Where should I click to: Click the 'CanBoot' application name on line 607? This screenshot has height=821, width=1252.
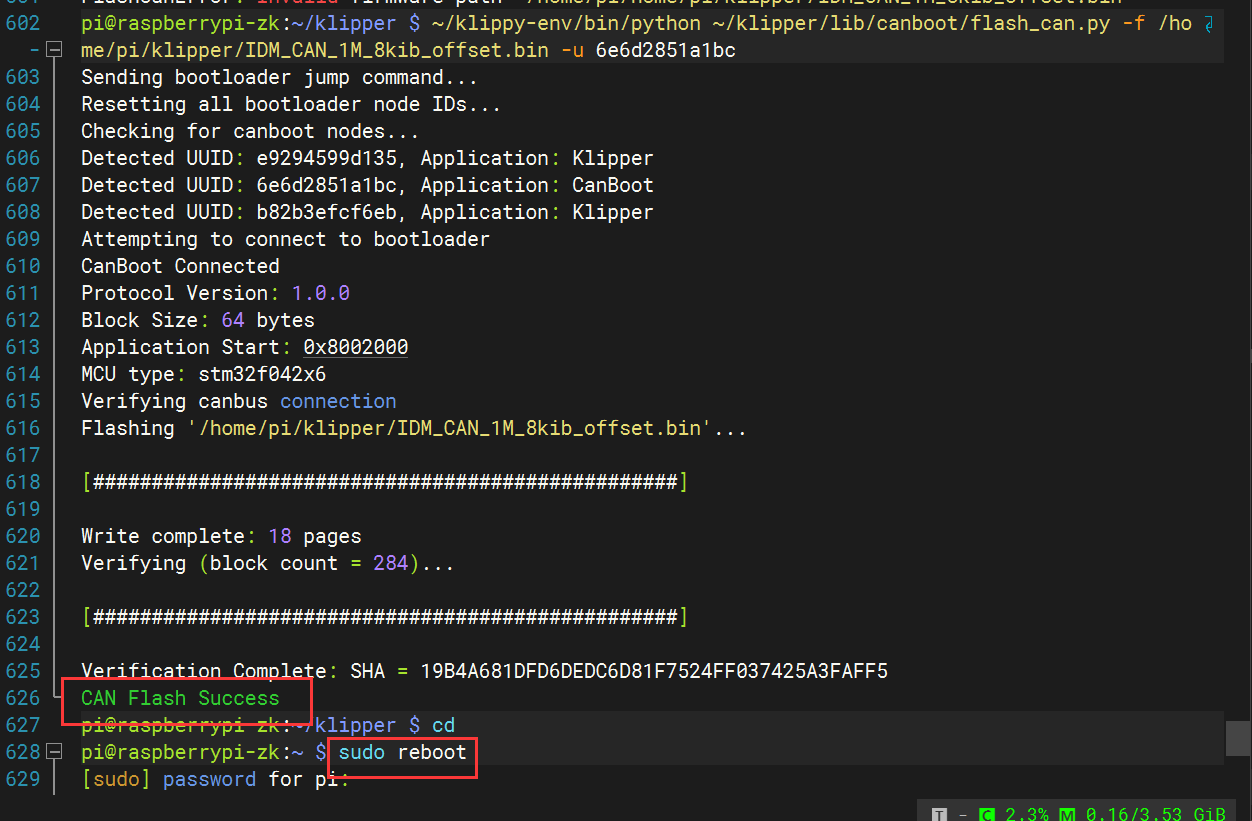[x=613, y=185]
